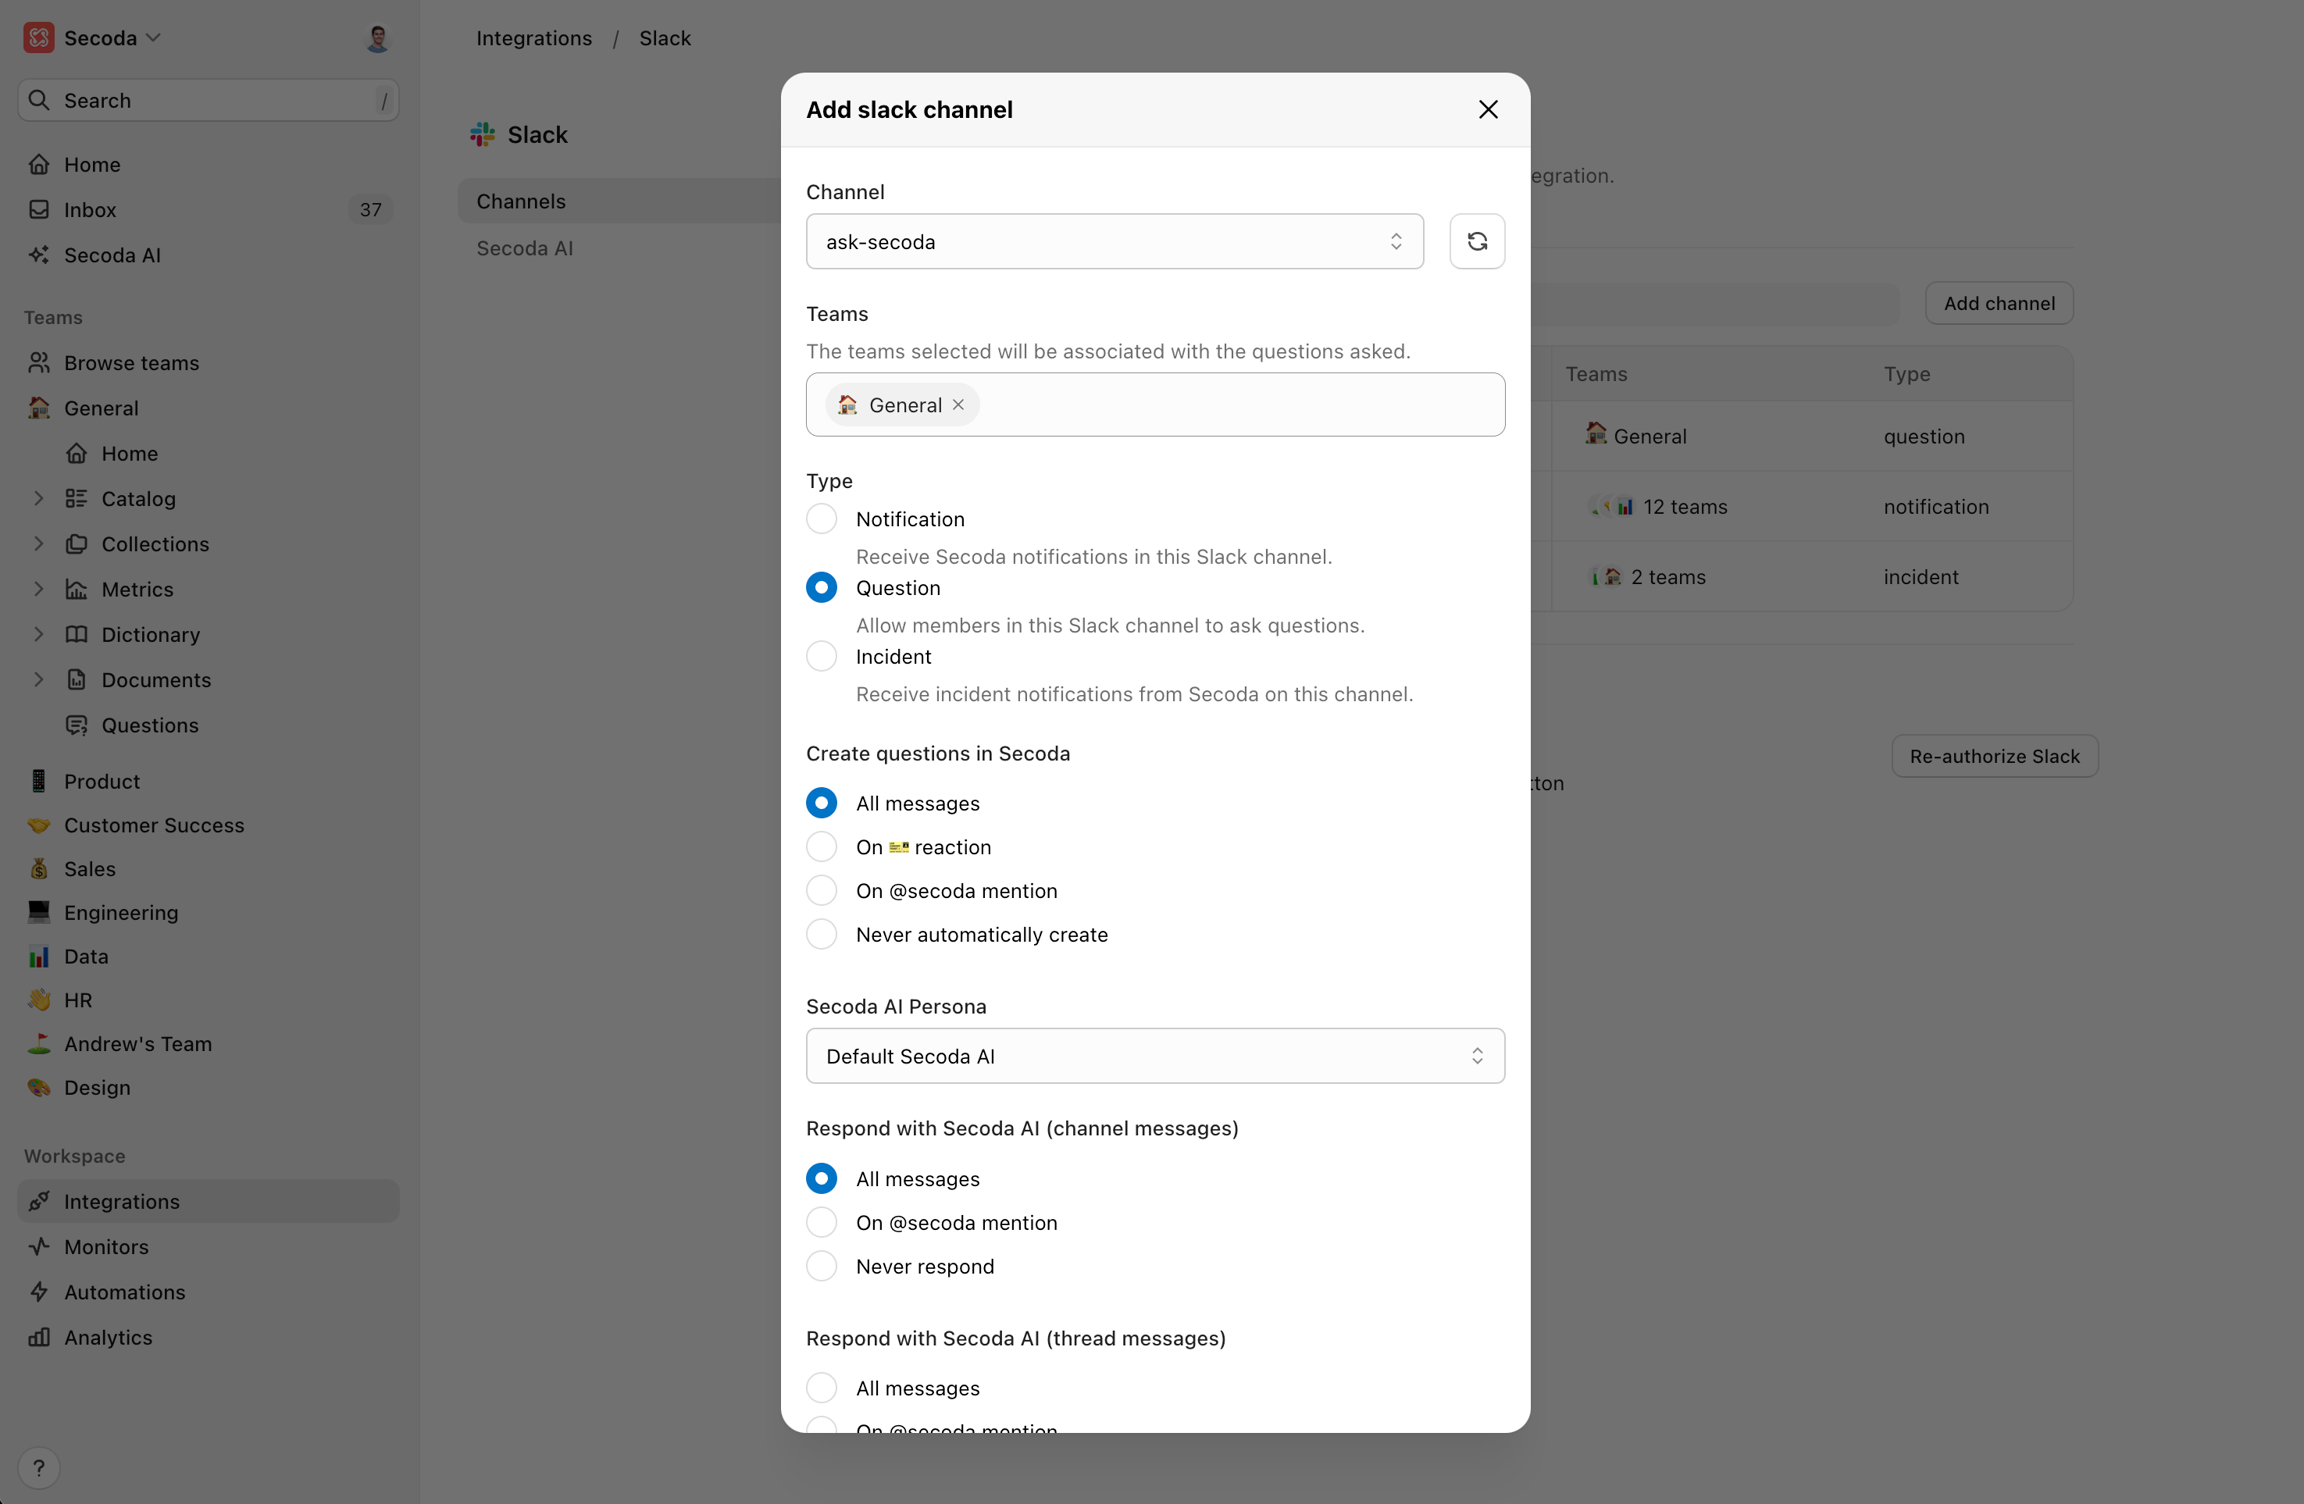Open Monitors in Workspace section
Screen dimensions: 2304x1504
[x=106, y=1246]
